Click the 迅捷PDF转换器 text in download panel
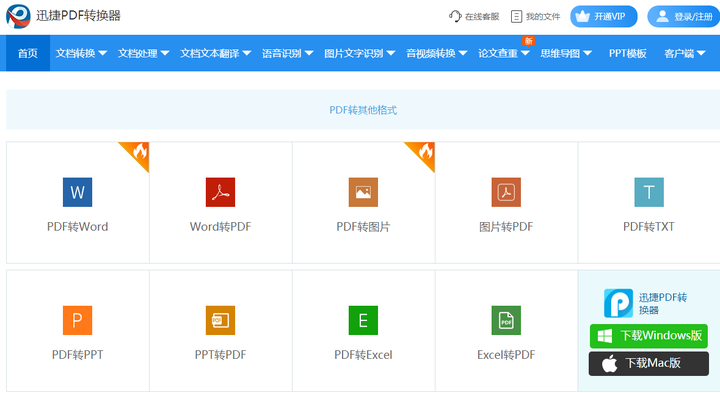This screenshot has height=393, width=720. coord(663,303)
